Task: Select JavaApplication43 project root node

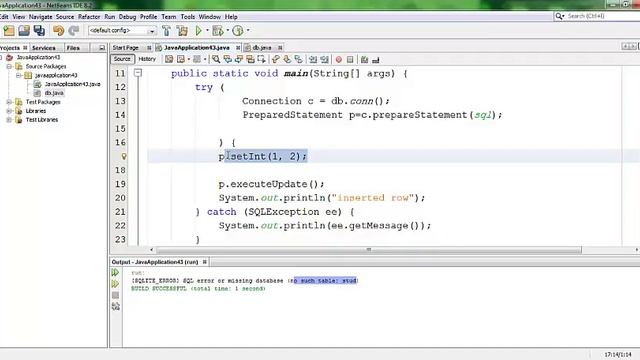Action: [38, 57]
